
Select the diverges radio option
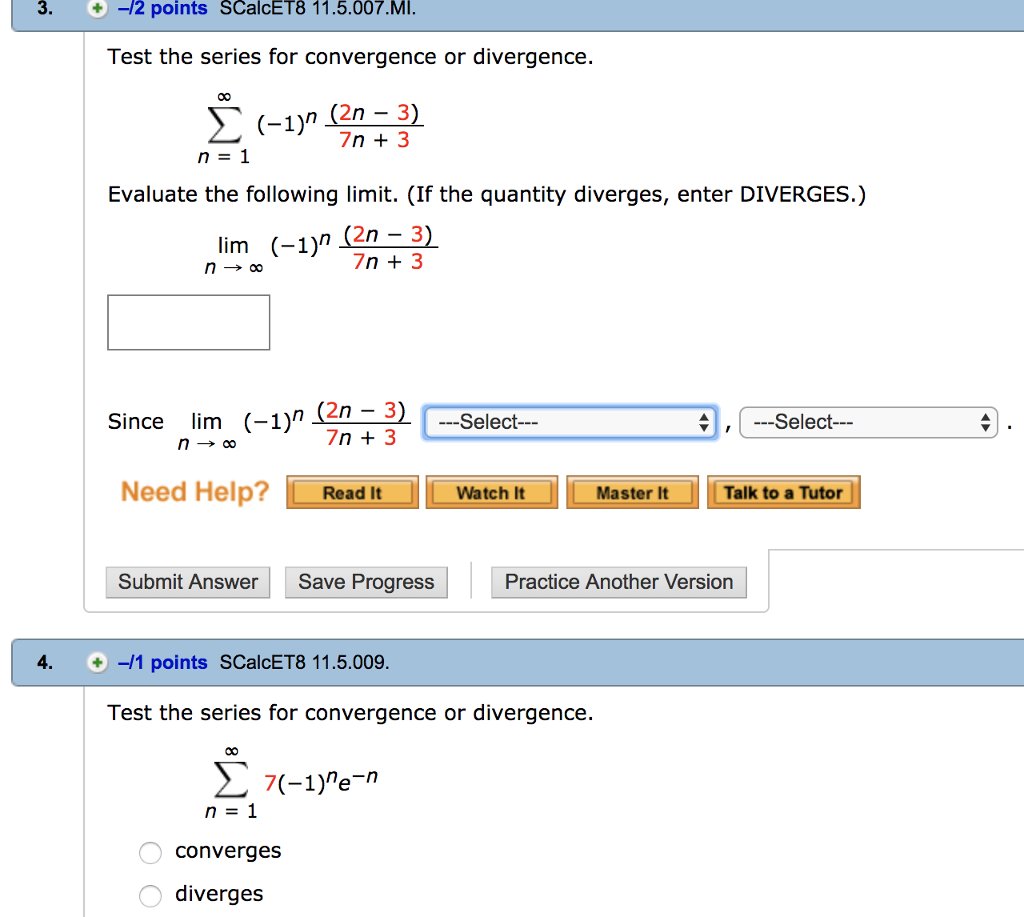[150, 896]
